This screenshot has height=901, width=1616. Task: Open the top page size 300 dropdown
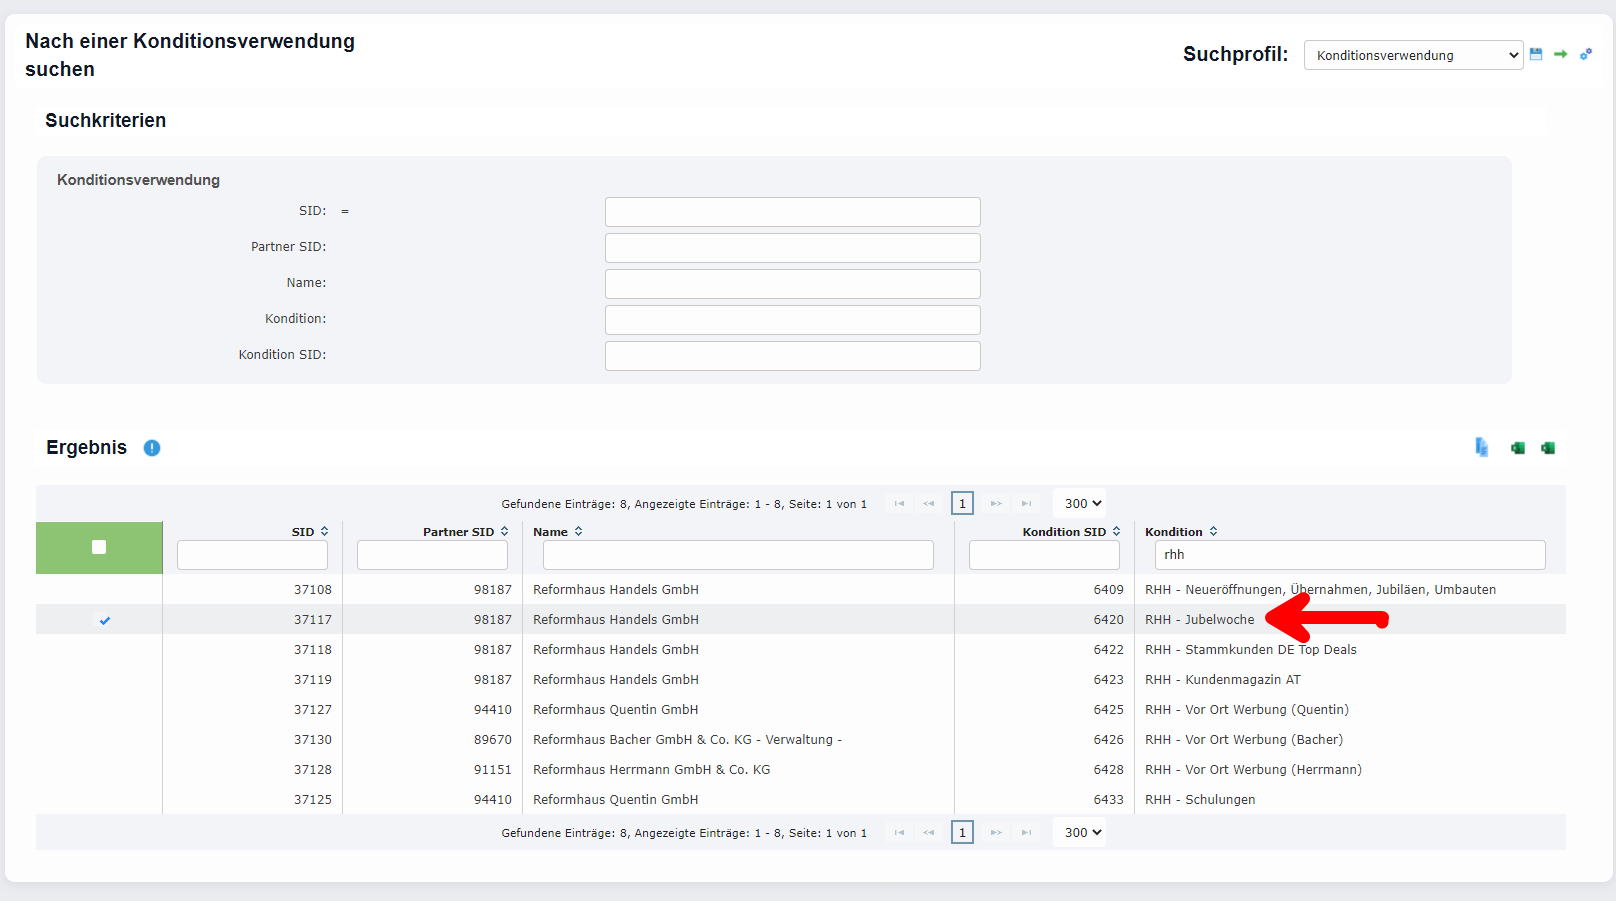point(1082,504)
